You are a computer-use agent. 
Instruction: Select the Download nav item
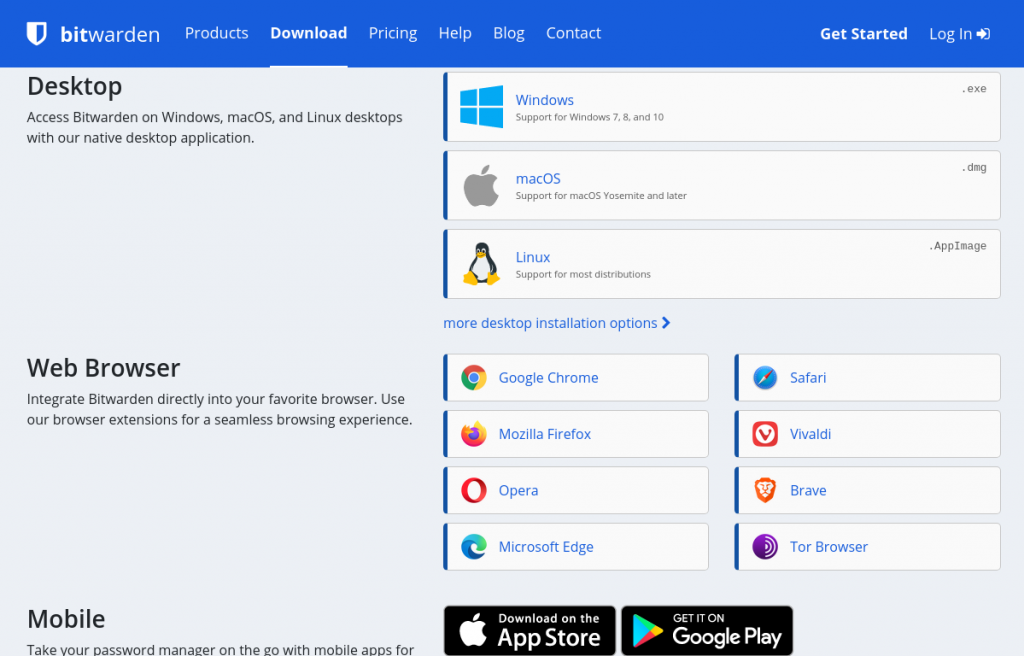[308, 33]
